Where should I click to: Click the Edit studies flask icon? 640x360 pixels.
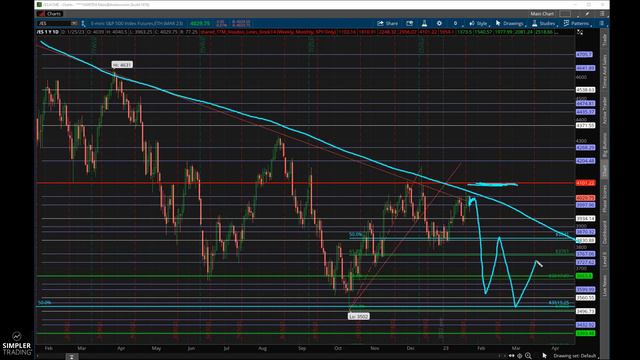coord(424,23)
